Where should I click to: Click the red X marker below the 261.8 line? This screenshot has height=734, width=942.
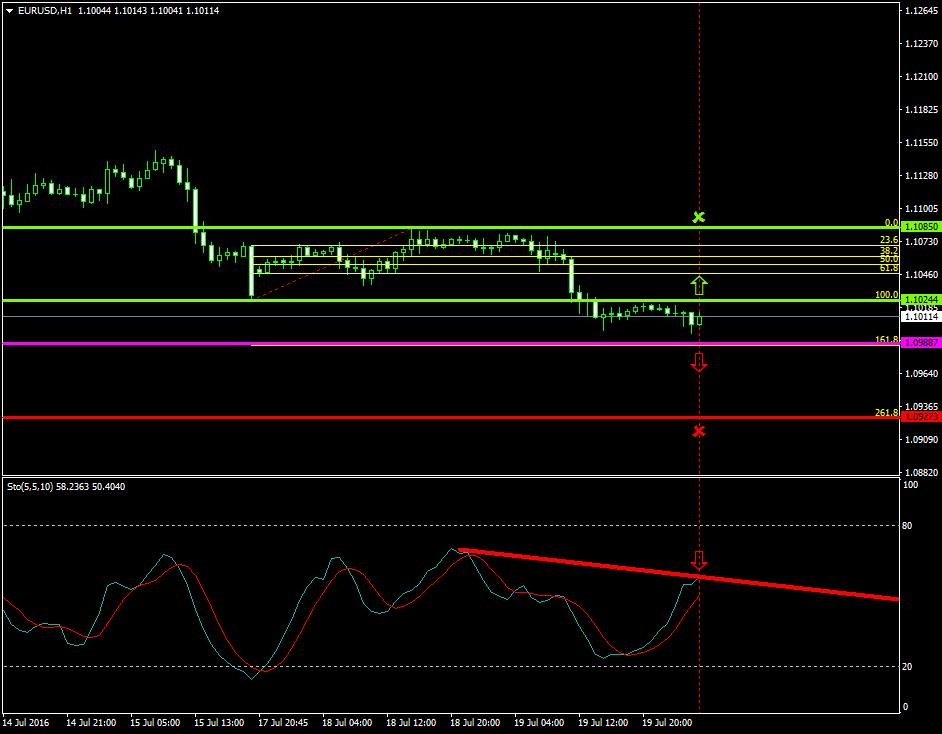[699, 431]
